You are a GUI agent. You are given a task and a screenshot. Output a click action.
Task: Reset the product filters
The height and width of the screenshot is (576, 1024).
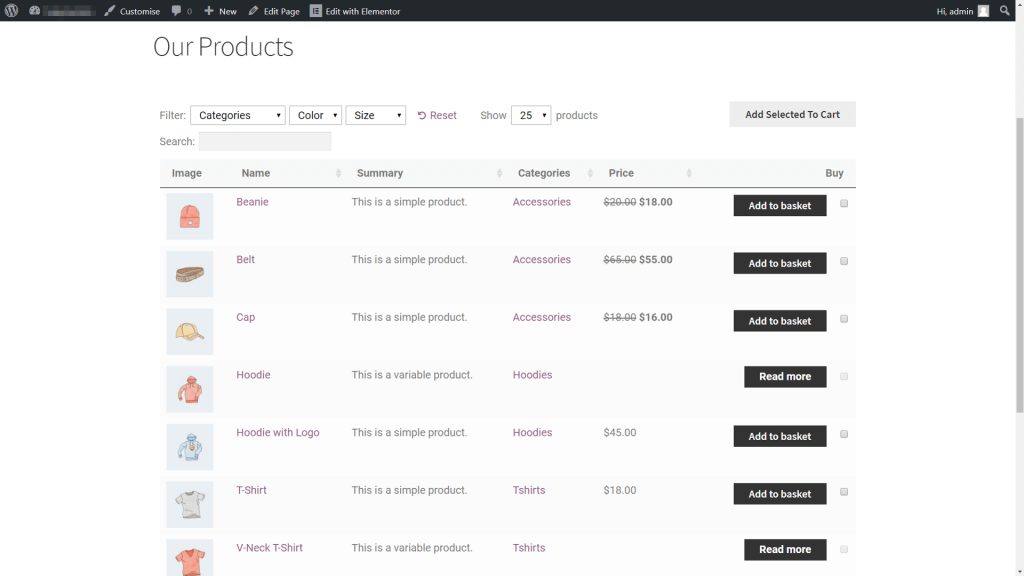click(437, 116)
